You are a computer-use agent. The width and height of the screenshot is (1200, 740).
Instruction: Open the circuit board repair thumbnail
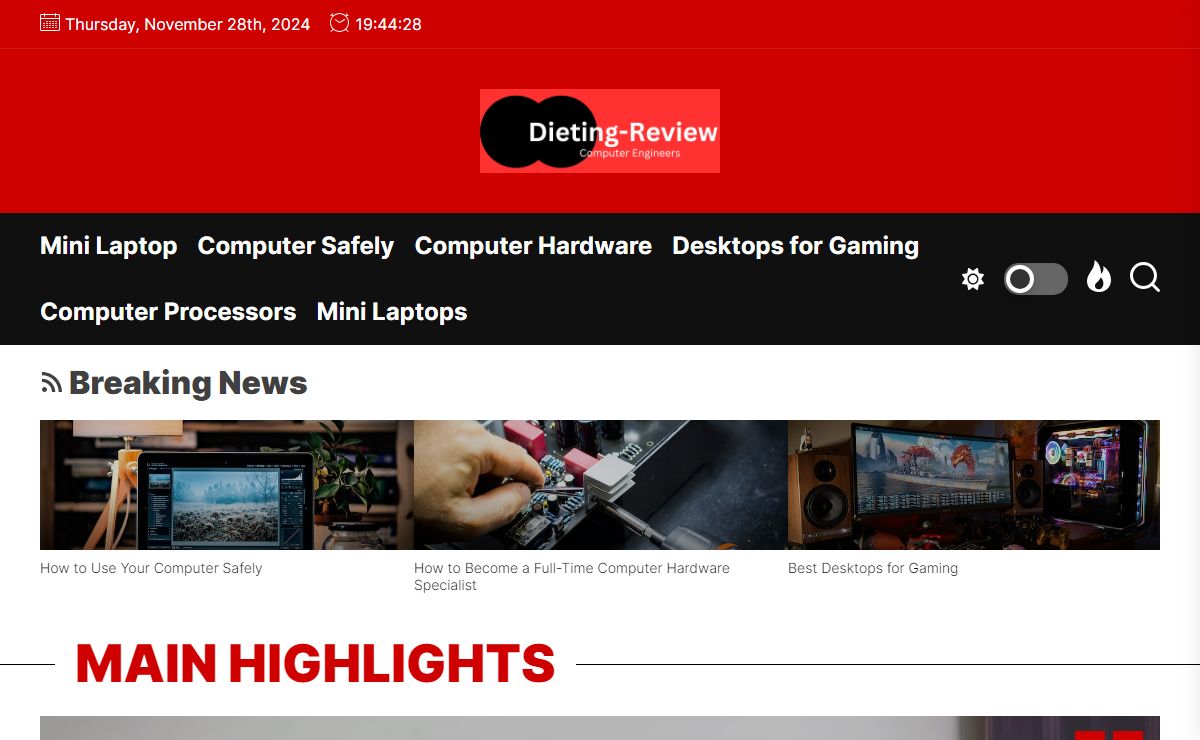(601, 485)
